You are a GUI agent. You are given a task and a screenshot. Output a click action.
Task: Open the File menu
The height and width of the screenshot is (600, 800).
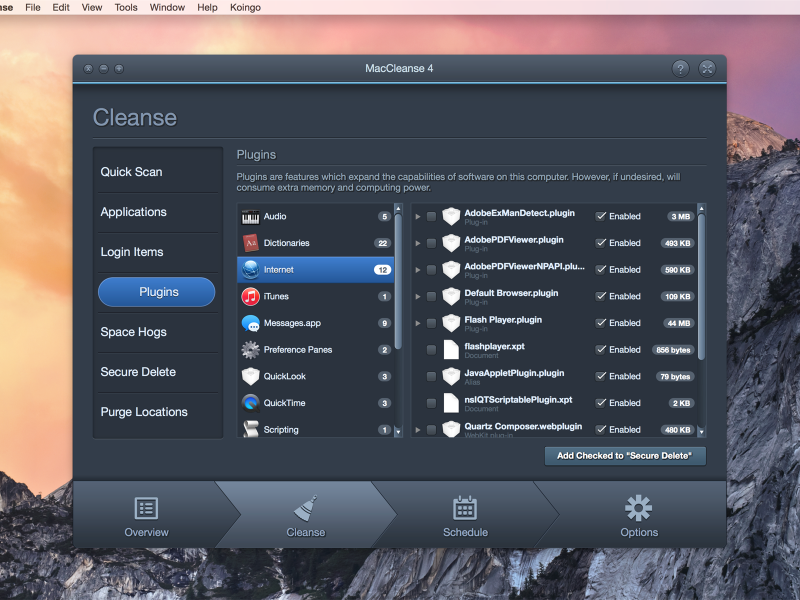click(33, 8)
